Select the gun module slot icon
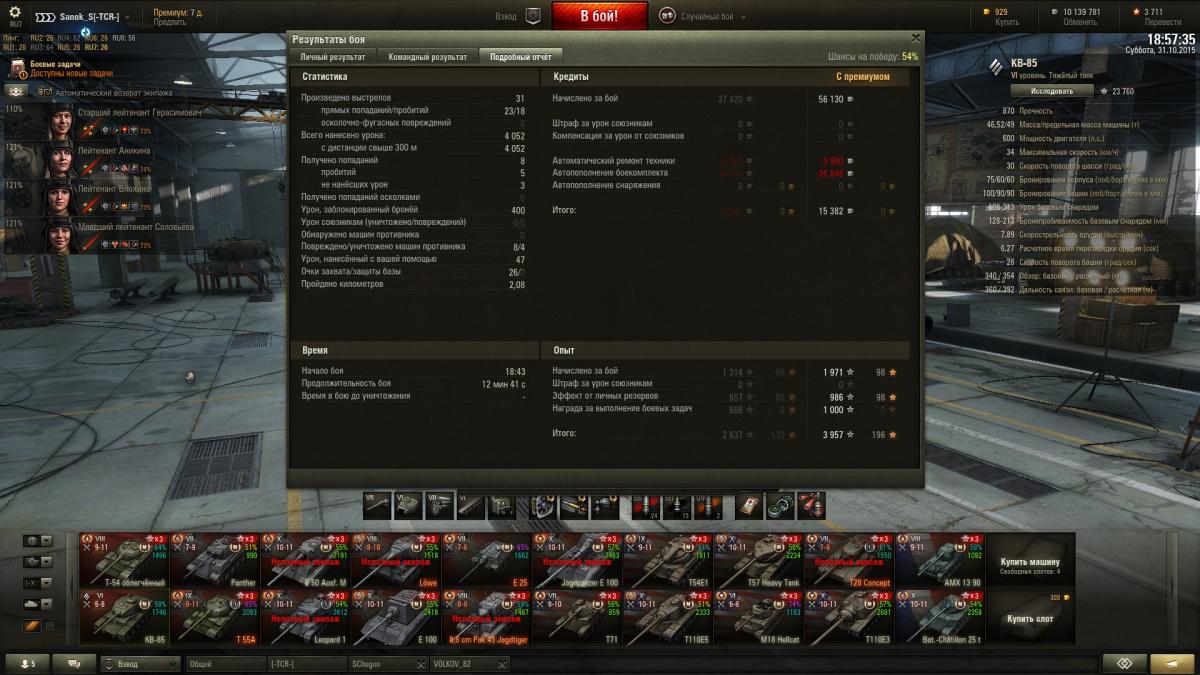The width and height of the screenshot is (1200, 675). (377, 507)
